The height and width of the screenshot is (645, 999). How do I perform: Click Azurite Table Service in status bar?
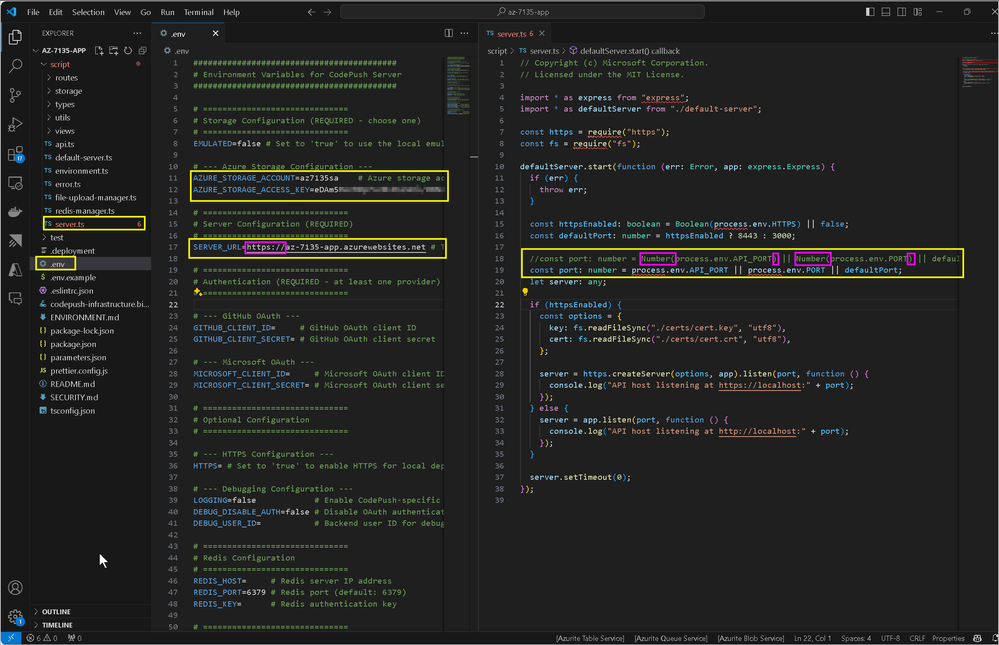[590, 638]
